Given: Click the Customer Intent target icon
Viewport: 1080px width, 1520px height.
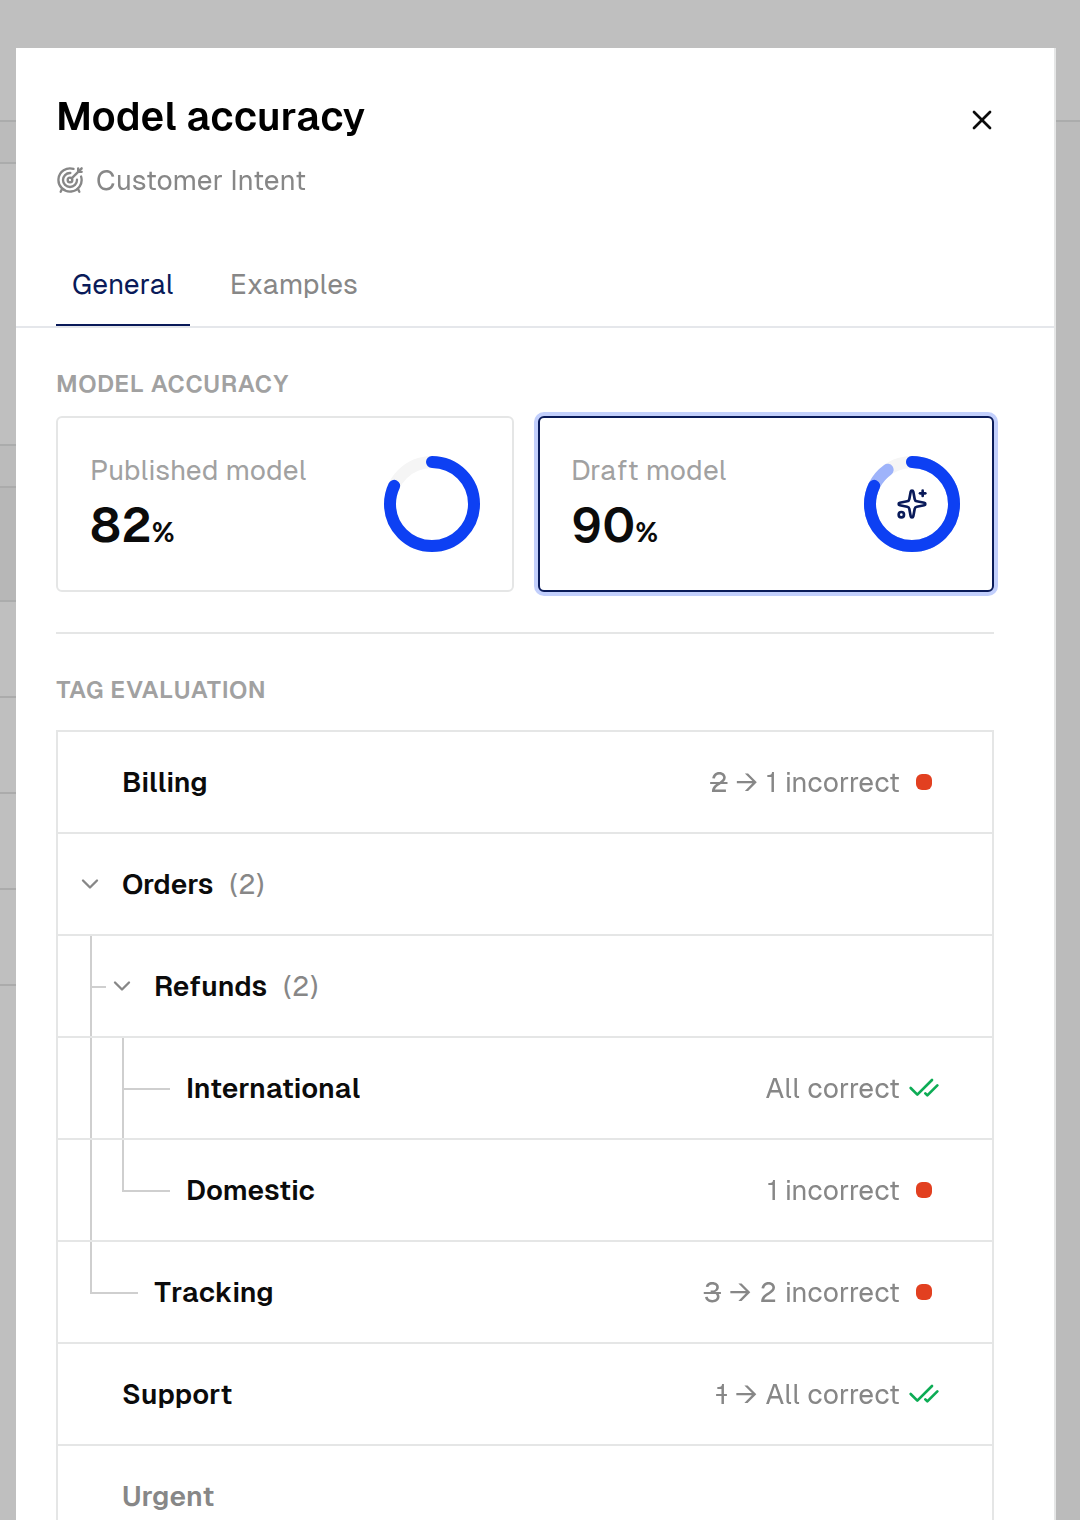Looking at the screenshot, I should [x=70, y=181].
